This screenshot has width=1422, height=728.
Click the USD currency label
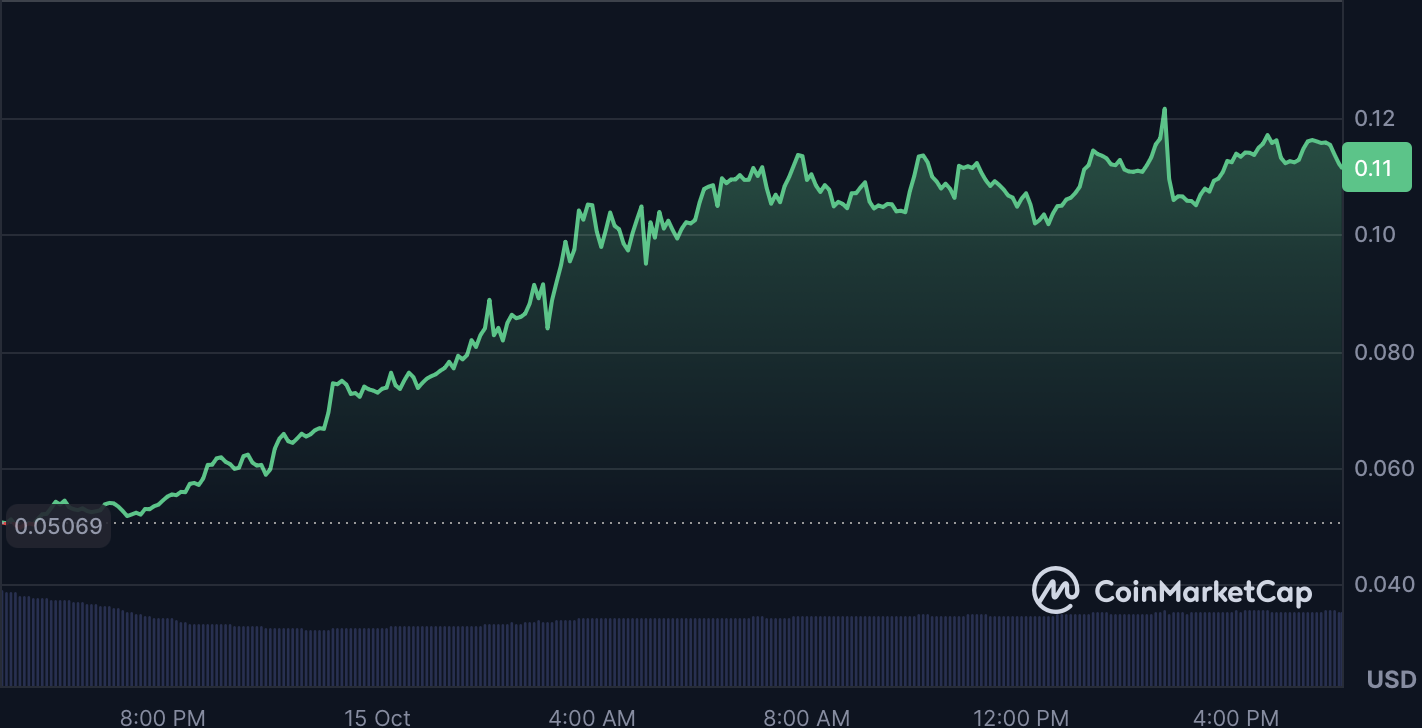1391,680
